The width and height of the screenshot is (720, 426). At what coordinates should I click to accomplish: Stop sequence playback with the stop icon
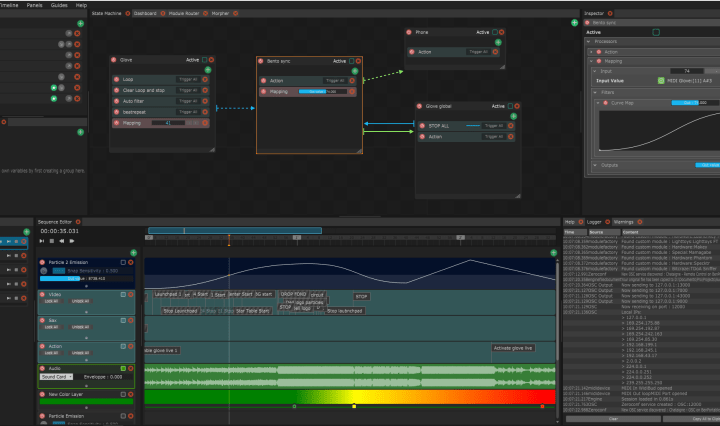[51, 241]
